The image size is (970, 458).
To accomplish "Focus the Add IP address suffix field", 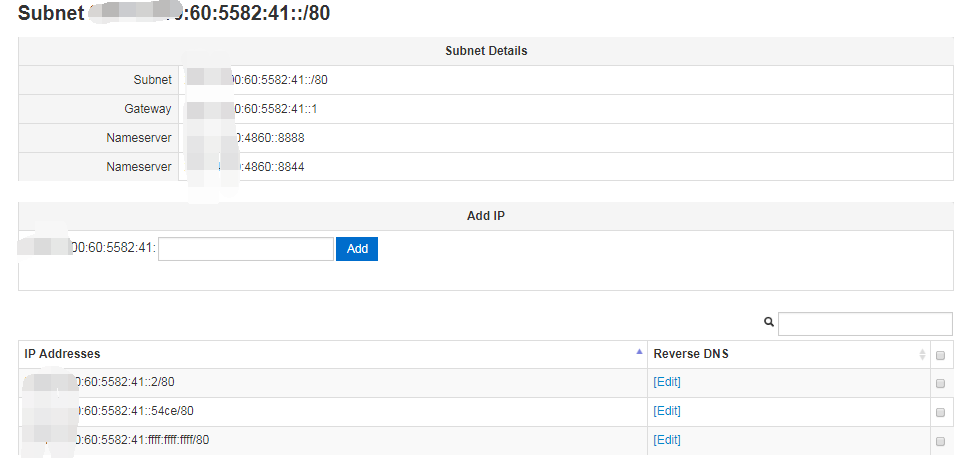I will pyautogui.click(x=245, y=248).
